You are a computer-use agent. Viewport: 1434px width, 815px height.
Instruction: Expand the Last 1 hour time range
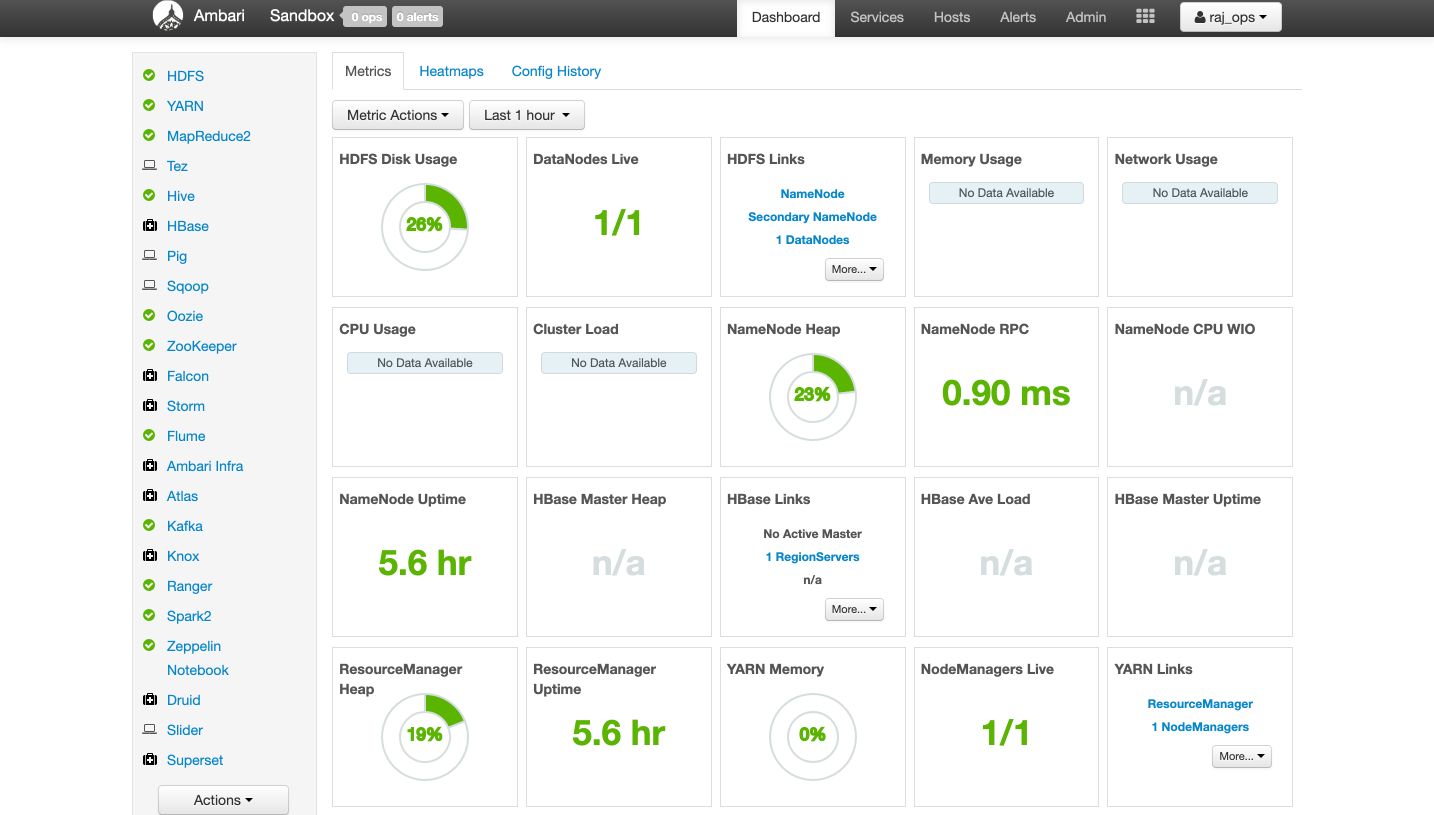pyautogui.click(x=527, y=115)
